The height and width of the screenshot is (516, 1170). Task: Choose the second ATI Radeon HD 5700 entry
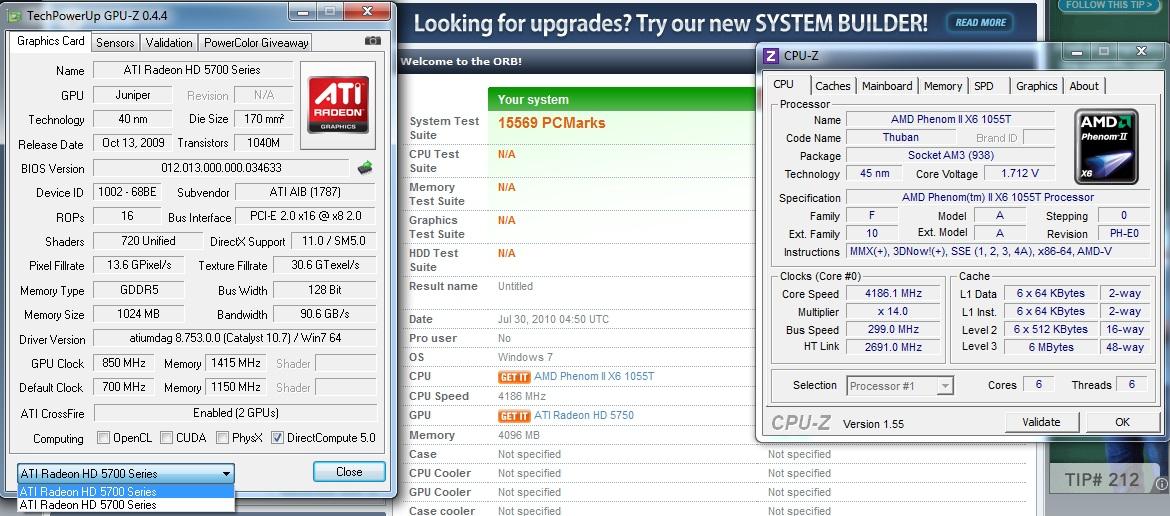coord(125,505)
